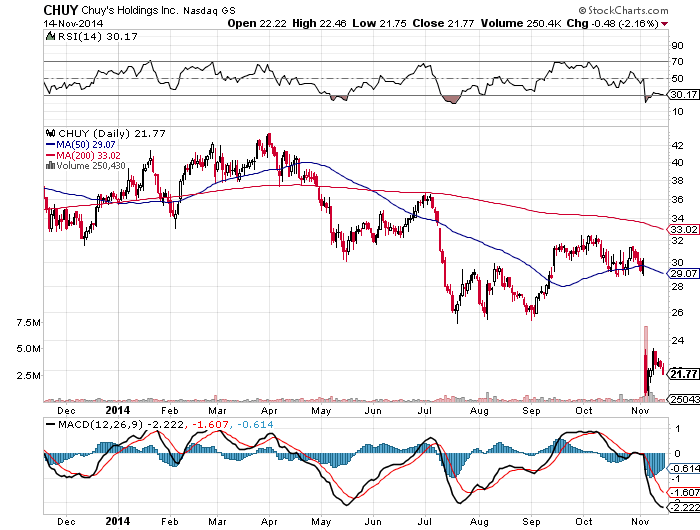Click the blue MA(50) legend line swatch
700x530 pixels.
(50, 145)
